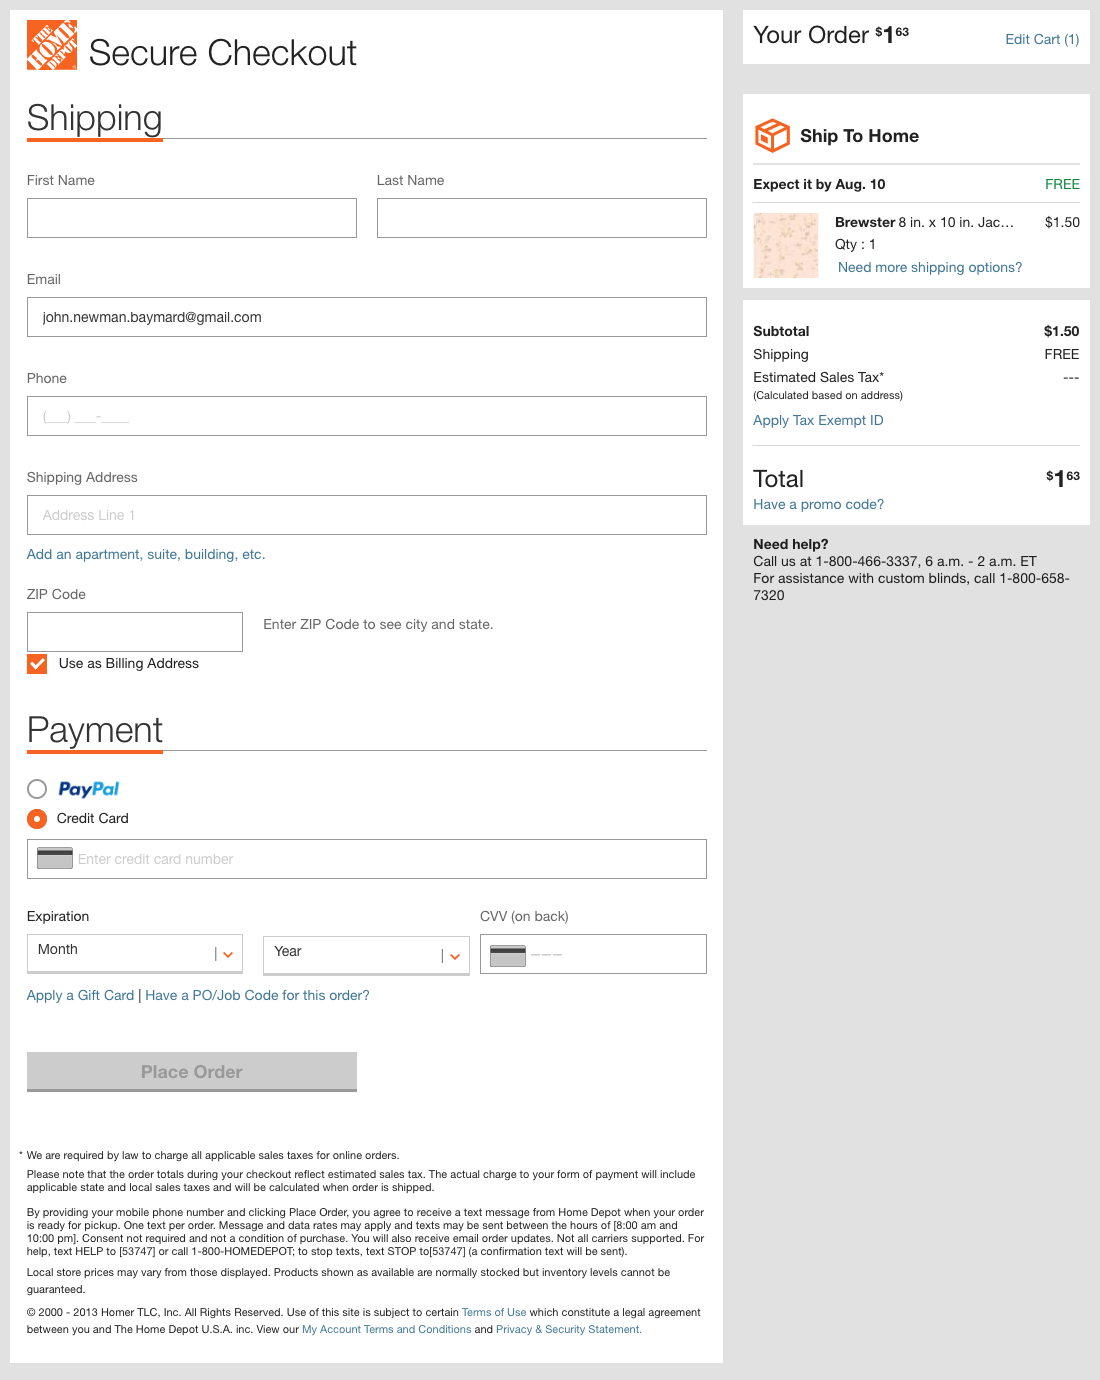Click the CVV card icon
This screenshot has width=1100, height=1380.
point(510,956)
